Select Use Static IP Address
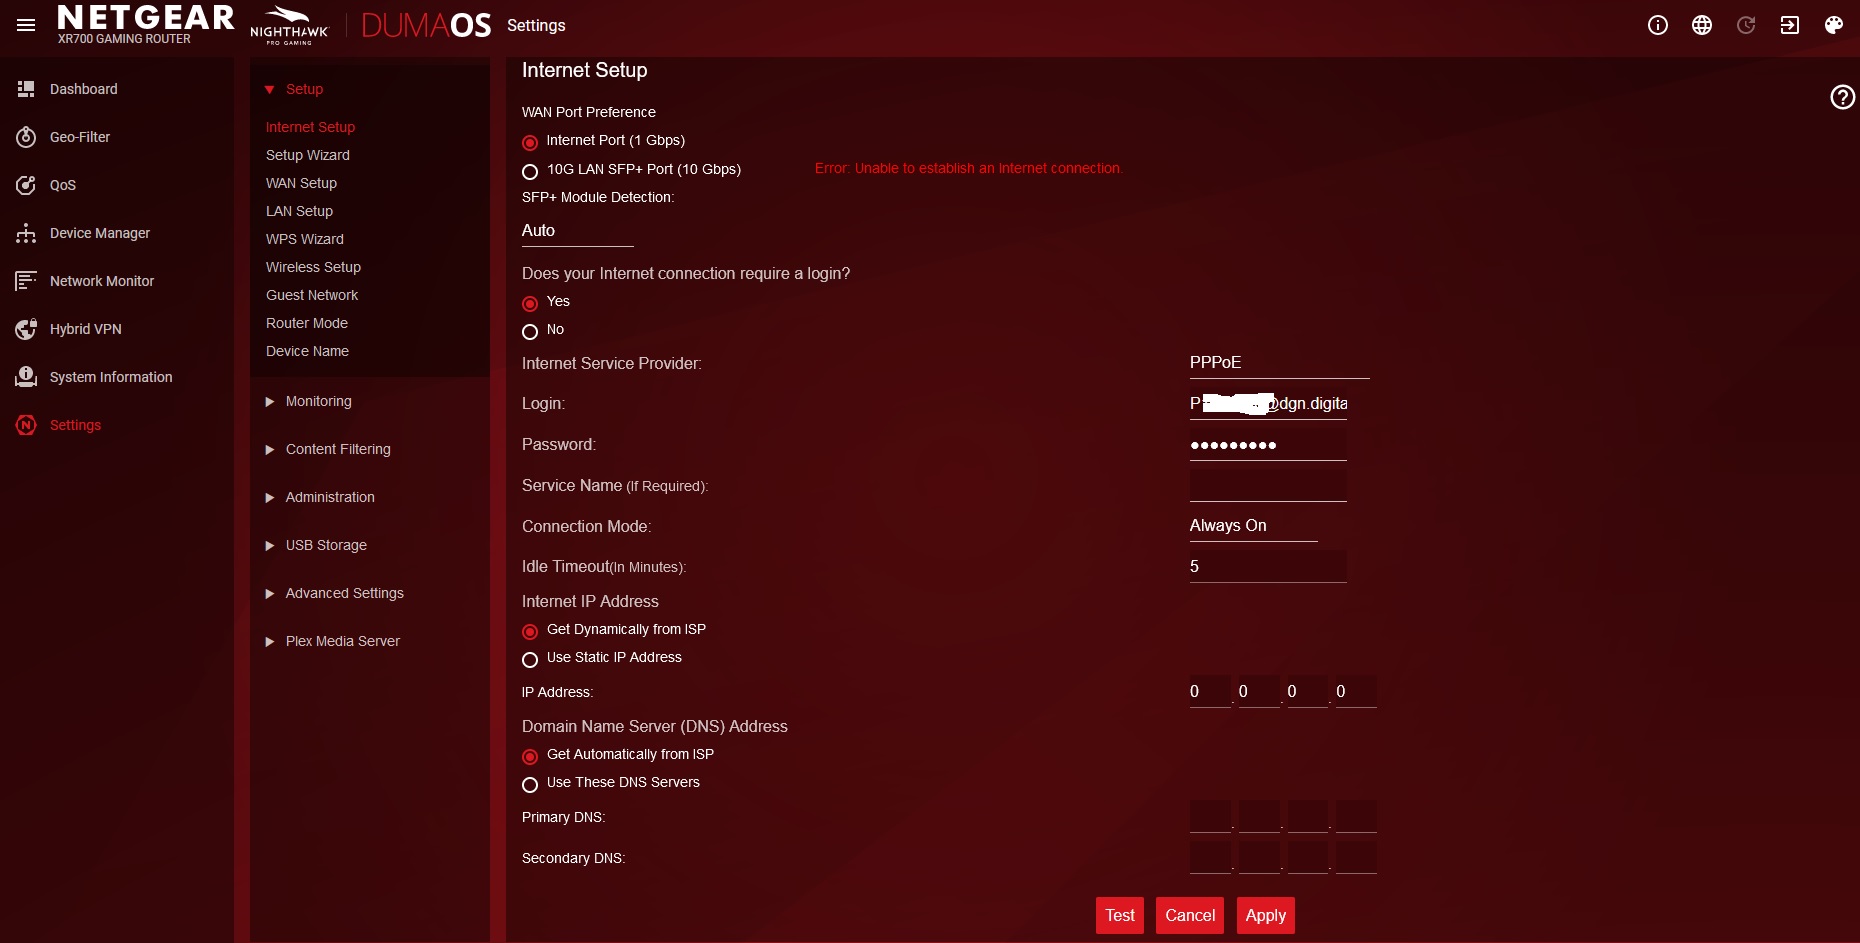This screenshot has height=943, width=1860. pos(530,659)
